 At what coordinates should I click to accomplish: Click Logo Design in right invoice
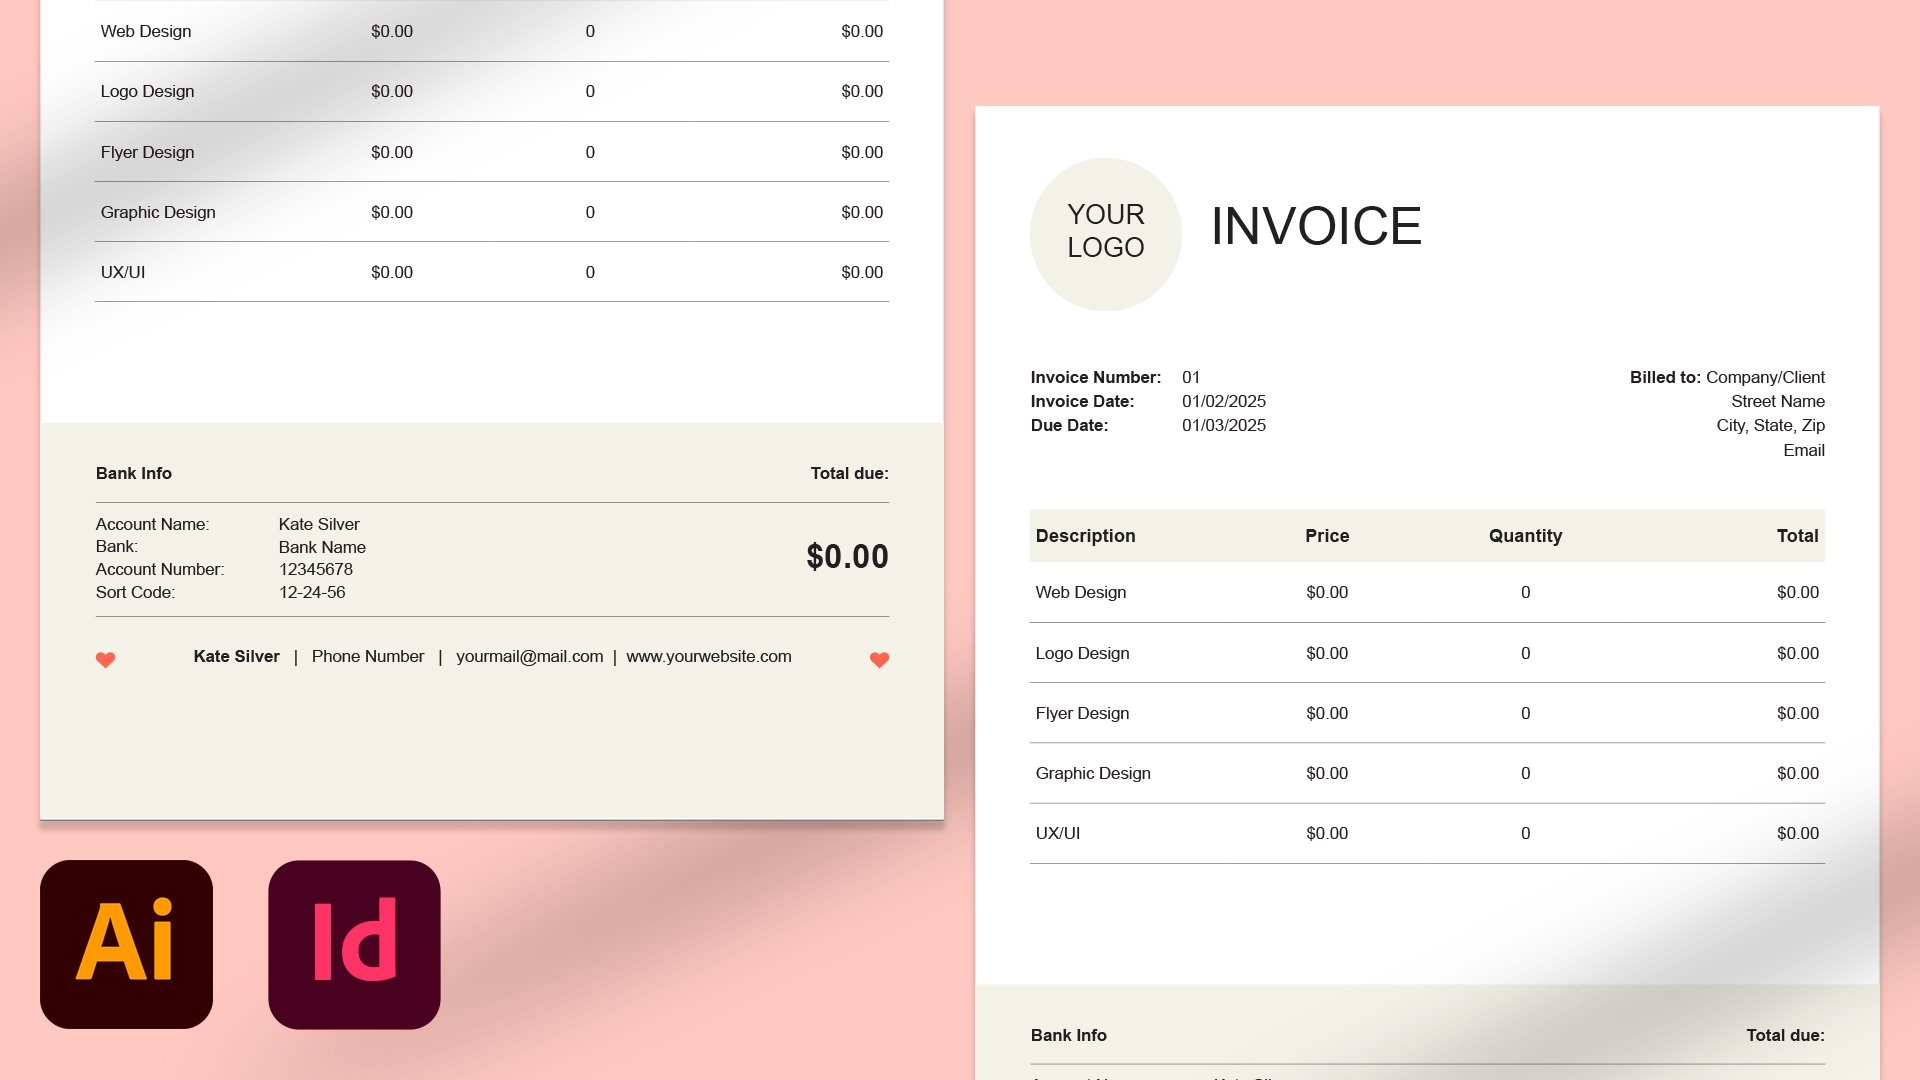(1082, 653)
